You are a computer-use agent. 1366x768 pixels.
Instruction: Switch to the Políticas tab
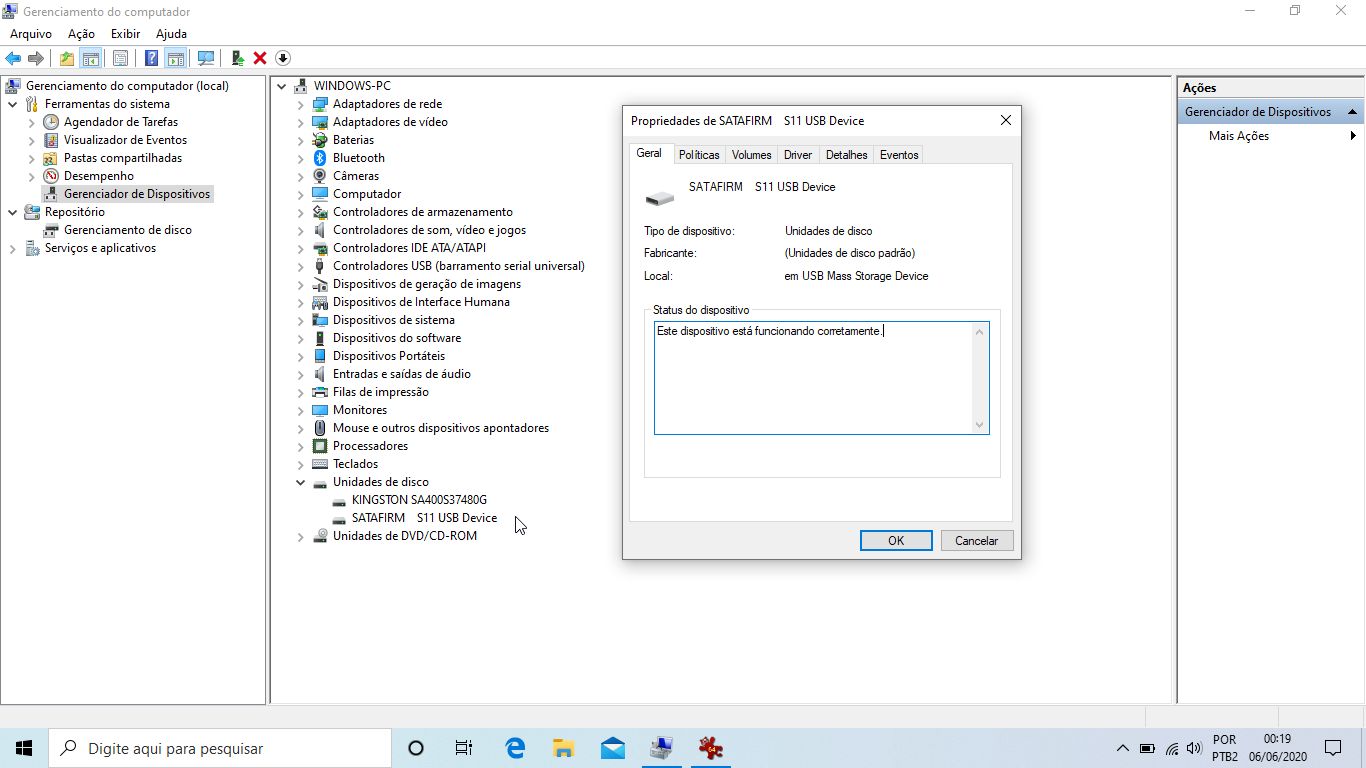(x=699, y=155)
